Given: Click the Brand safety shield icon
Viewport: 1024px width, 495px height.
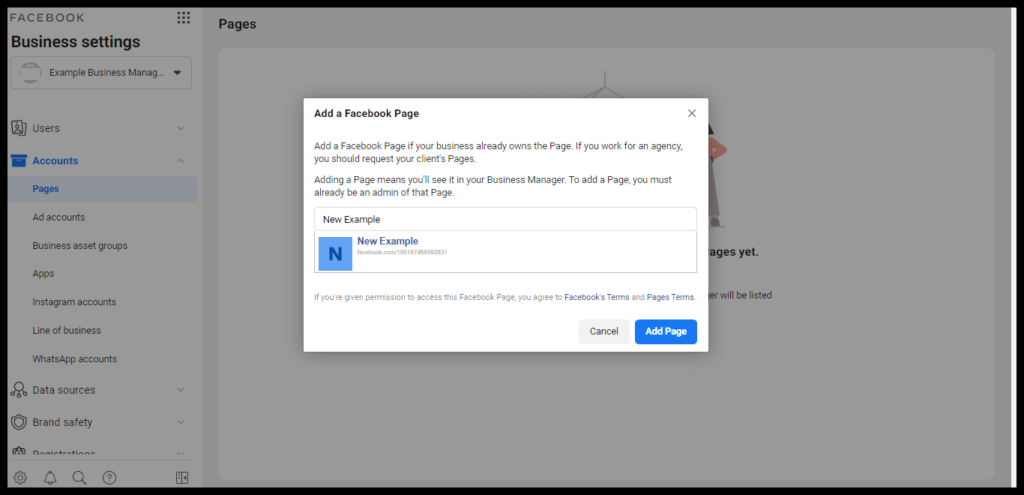Looking at the screenshot, I should tap(19, 422).
